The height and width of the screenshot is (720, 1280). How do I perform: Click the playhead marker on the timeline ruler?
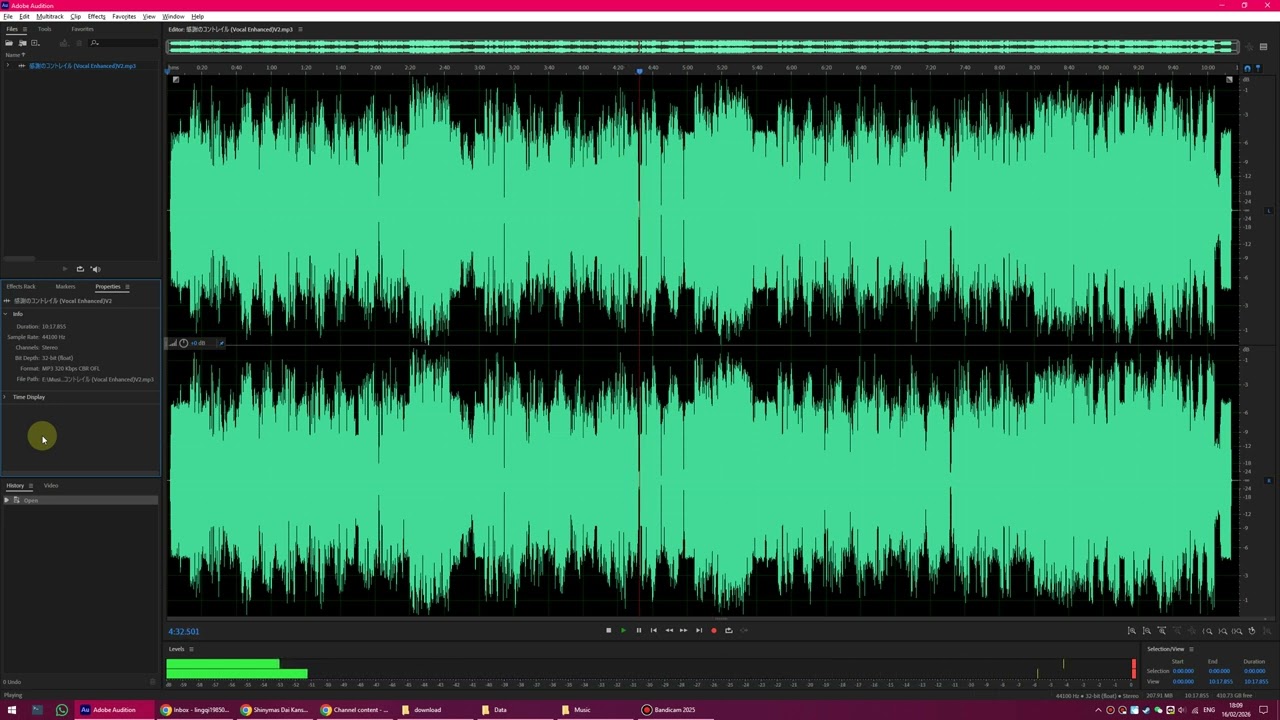[x=639, y=71]
